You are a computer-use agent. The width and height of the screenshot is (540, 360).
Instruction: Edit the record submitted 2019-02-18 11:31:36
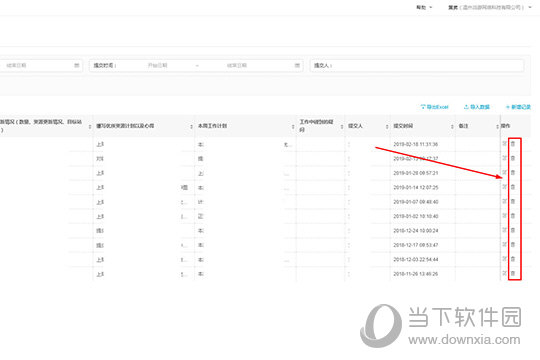tap(505, 144)
